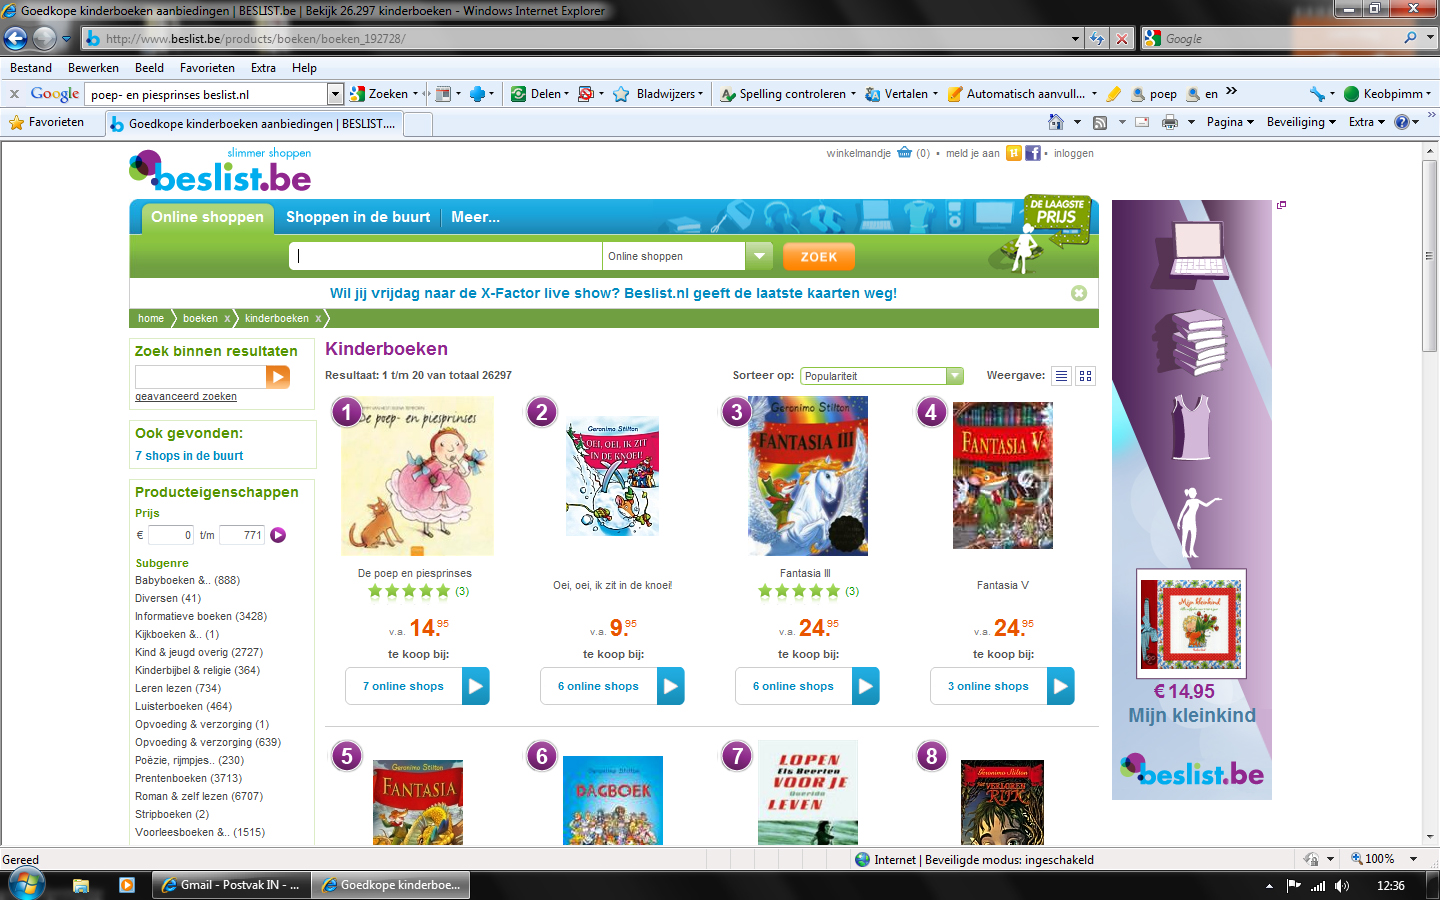
Task: Expand the Online shoppen search category dropdown
Action: [760, 256]
